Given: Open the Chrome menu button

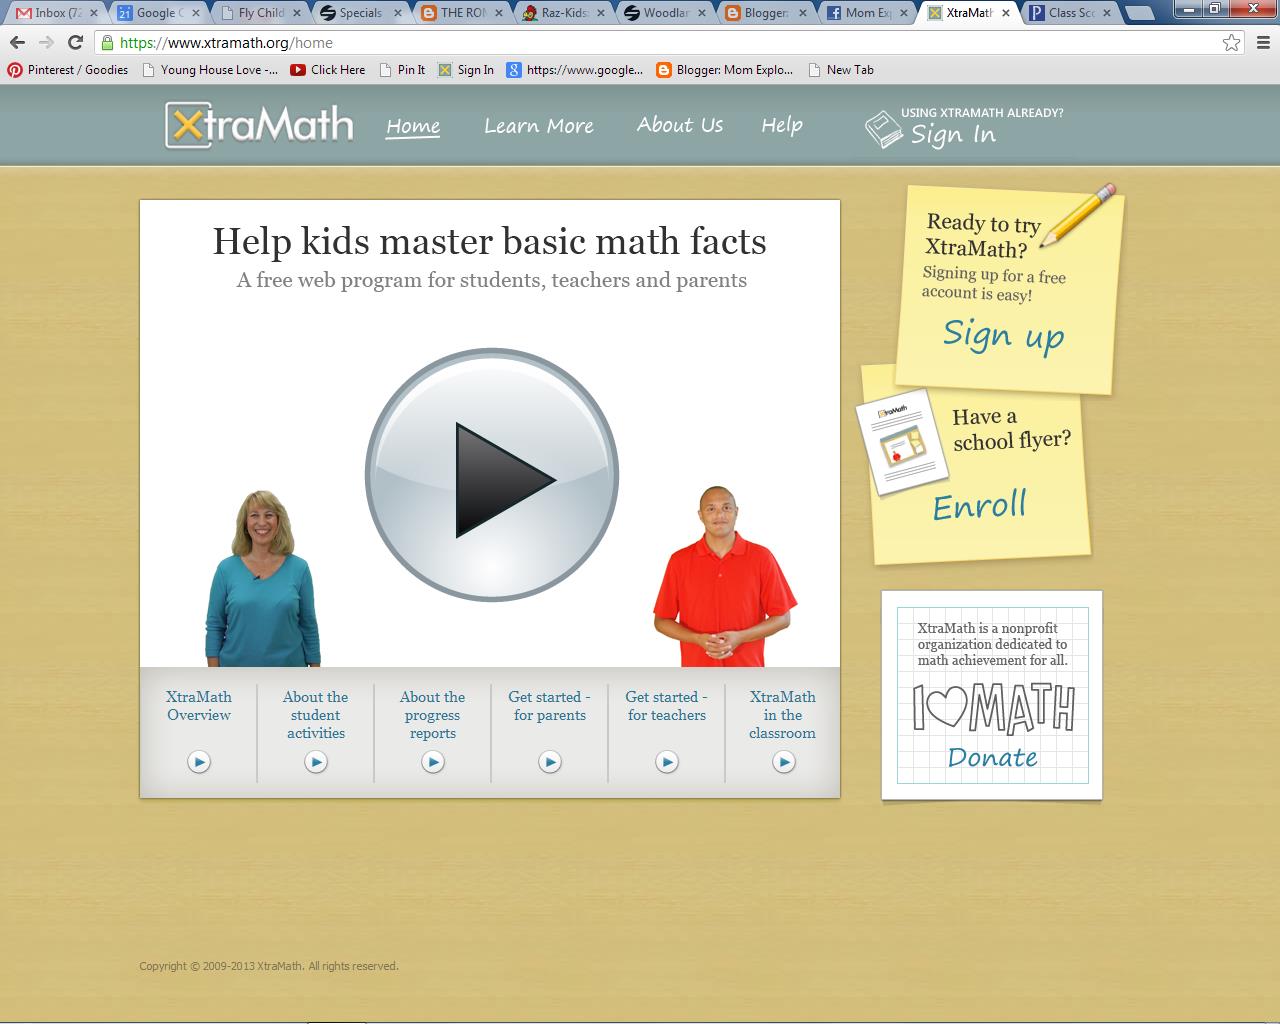Looking at the screenshot, I should pyautogui.click(x=1262, y=43).
